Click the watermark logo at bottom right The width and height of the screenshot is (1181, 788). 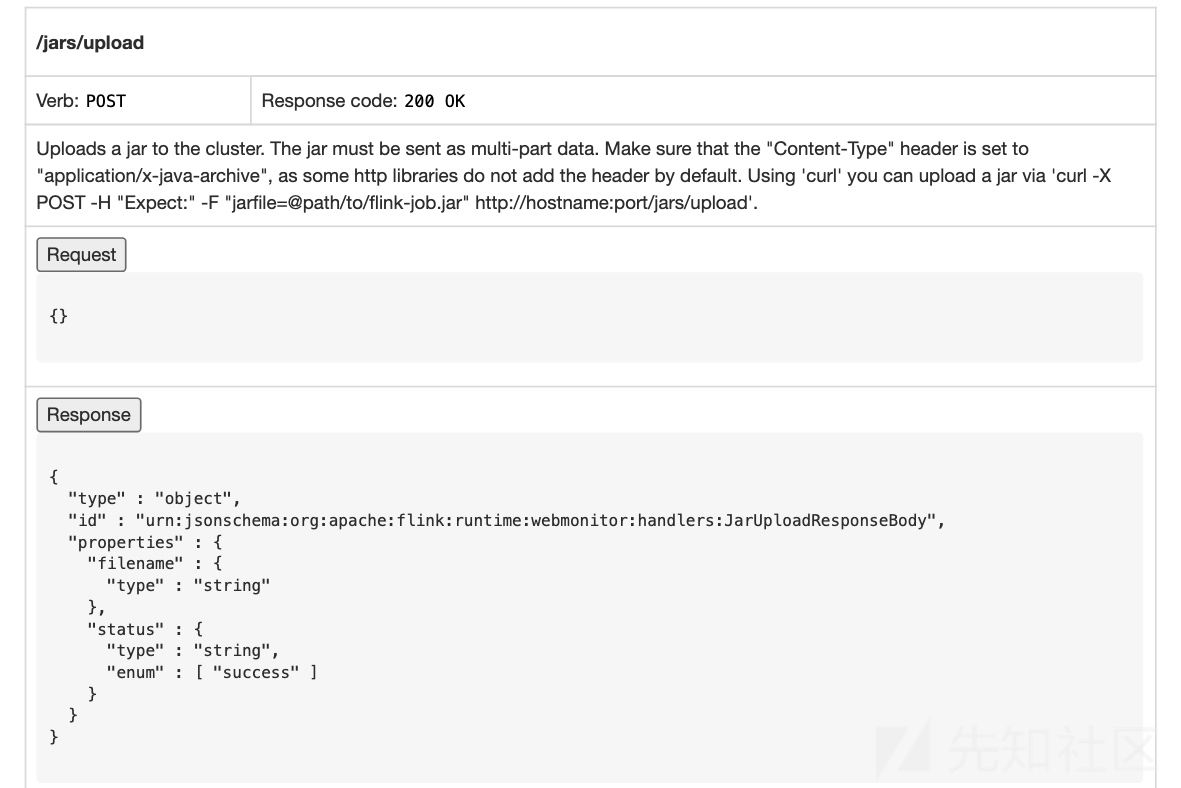pos(1015,750)
